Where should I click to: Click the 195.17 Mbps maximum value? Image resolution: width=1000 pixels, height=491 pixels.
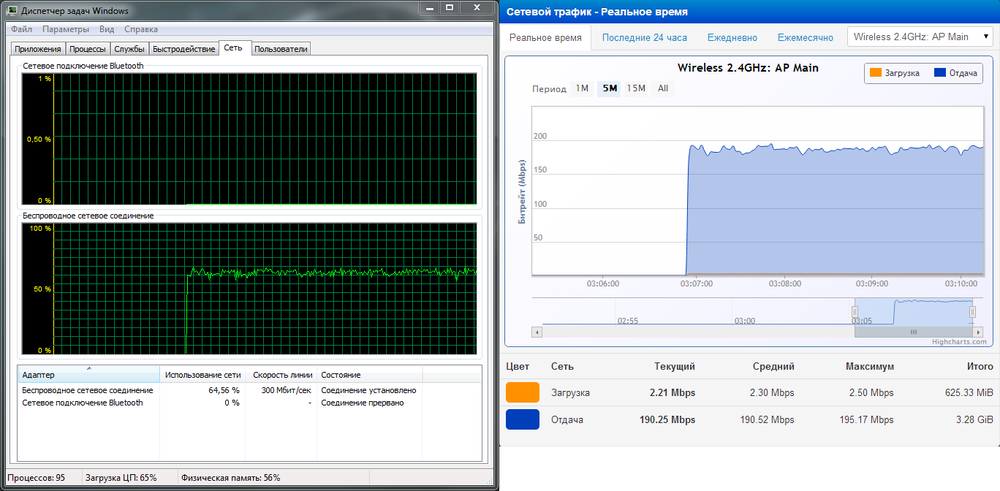[x=867, y=420]
